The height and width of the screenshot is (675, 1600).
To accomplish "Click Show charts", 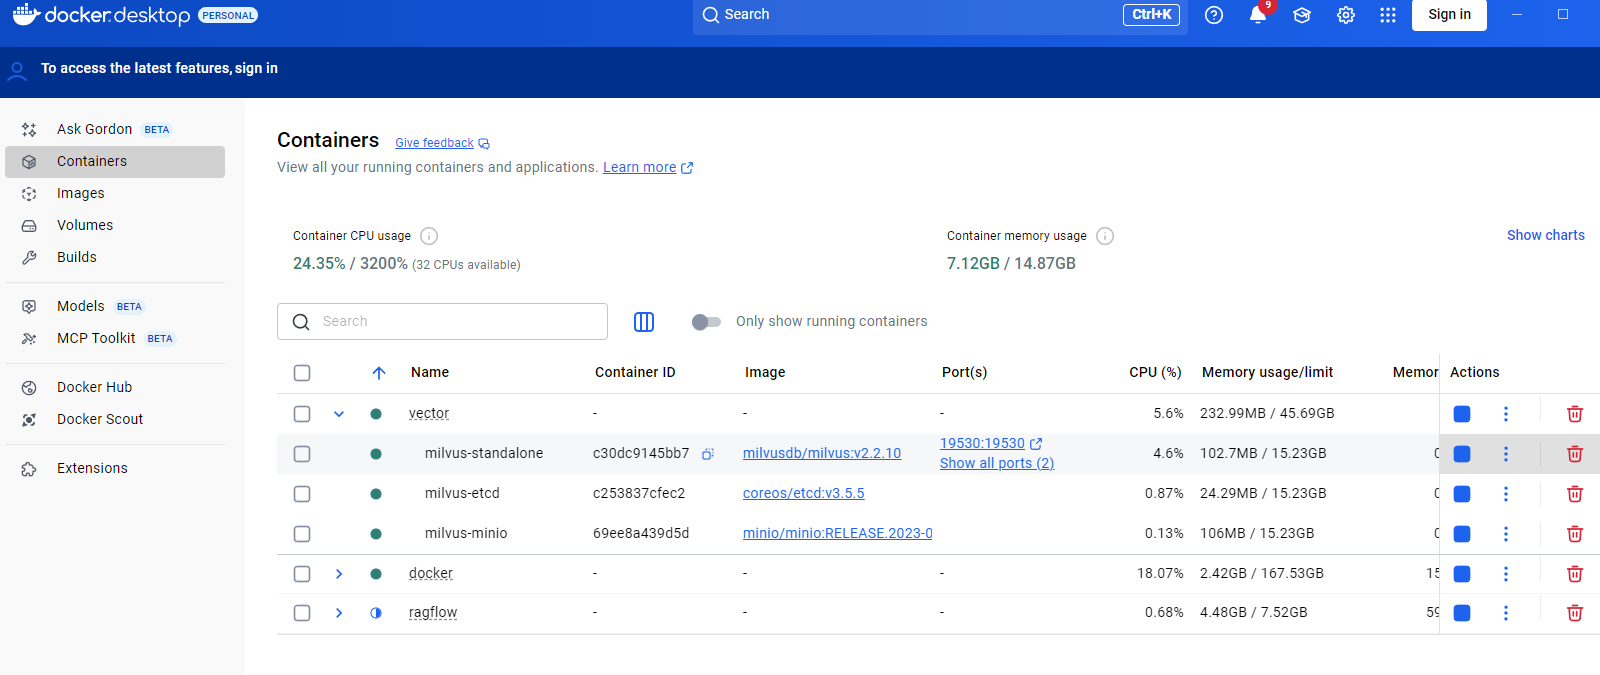I will pyautogui.click(x=1546, y=235).
